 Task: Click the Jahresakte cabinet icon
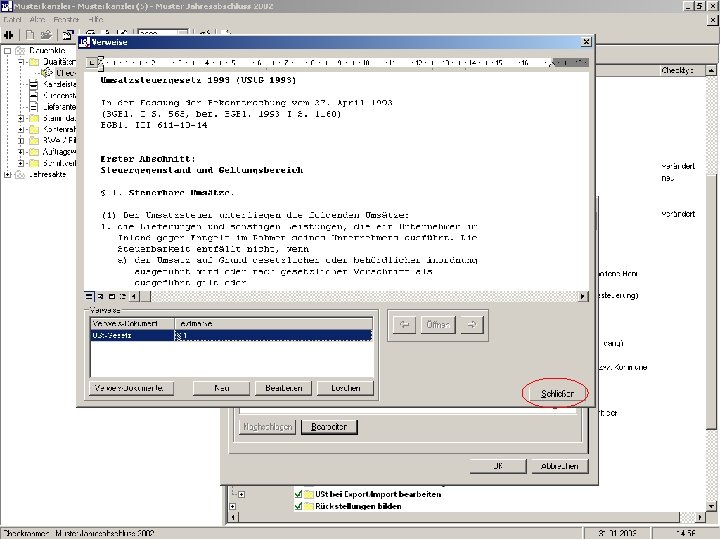[x=20, y=174]
